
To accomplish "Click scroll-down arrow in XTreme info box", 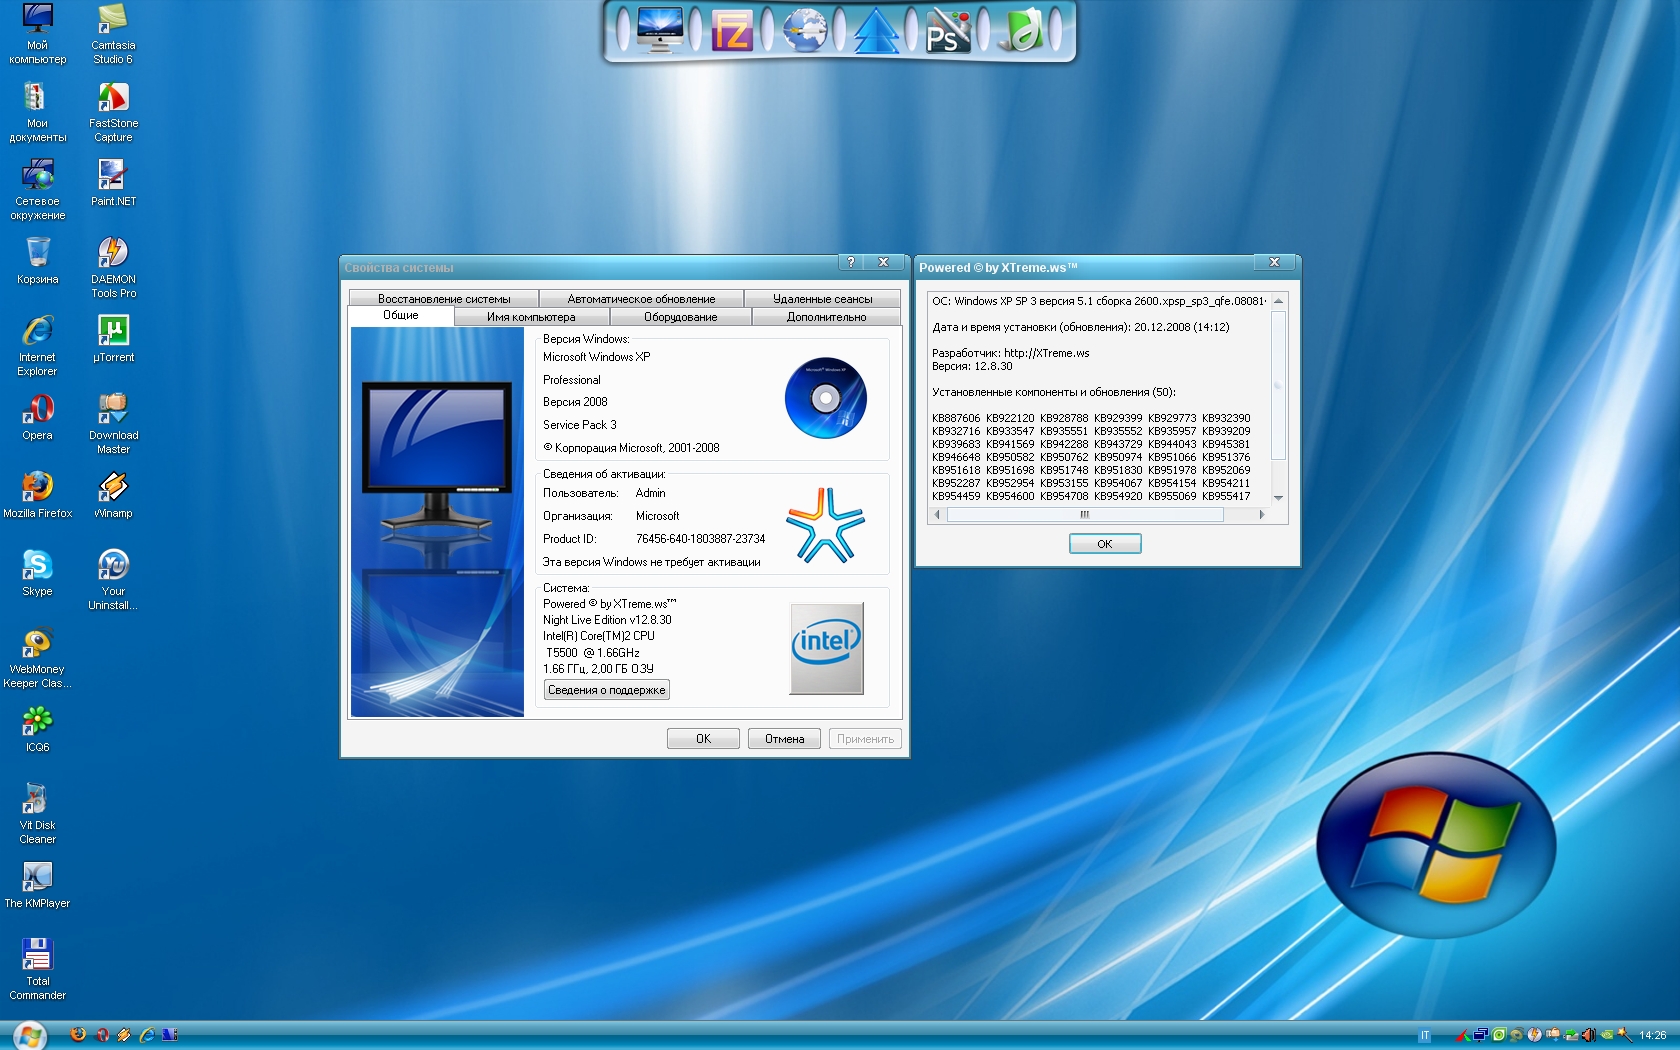I will [1278, 498].
